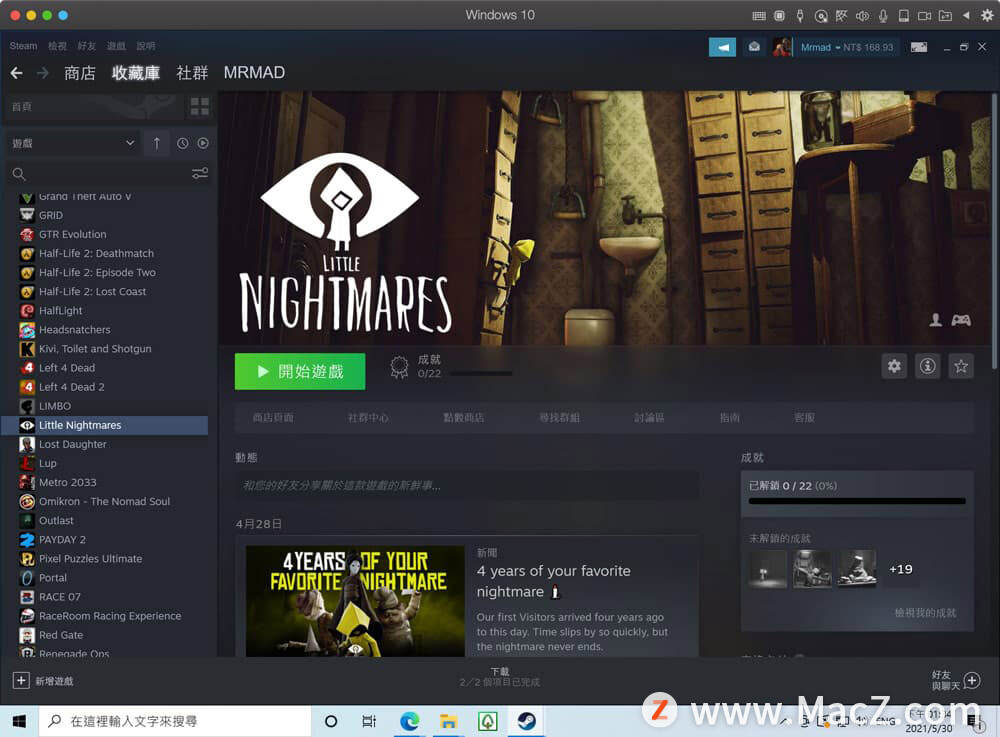Screen dimensions: 1000x737
Task: Click the green 開始遊戲 play button
Action: tap(300, 371)
